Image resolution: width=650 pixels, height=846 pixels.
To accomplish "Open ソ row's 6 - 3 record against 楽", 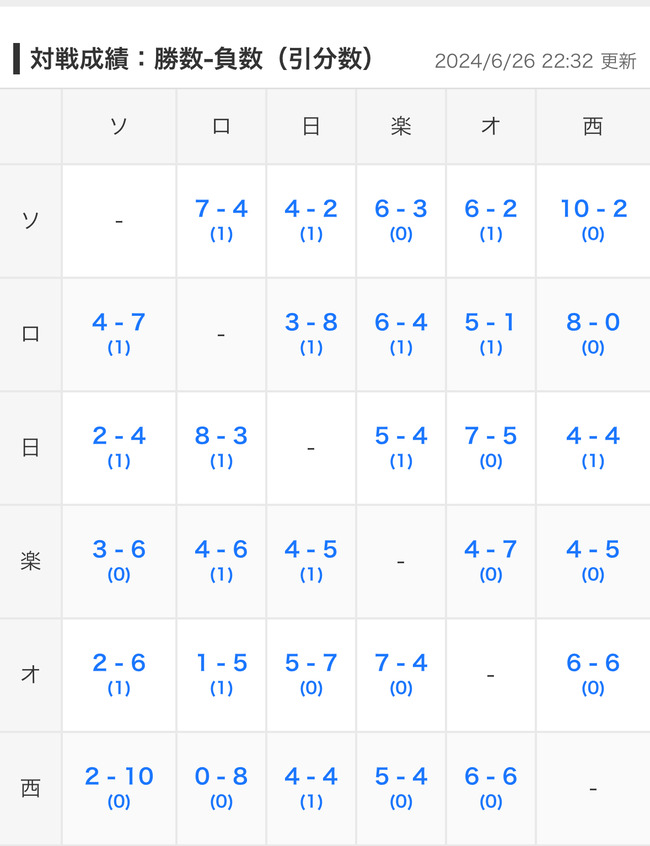I will tap(401, 209).
